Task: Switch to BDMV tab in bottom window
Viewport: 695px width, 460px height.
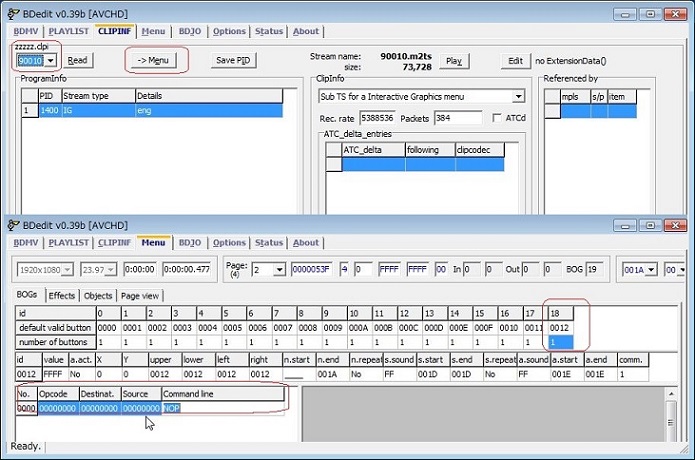Action: [26, 243]
